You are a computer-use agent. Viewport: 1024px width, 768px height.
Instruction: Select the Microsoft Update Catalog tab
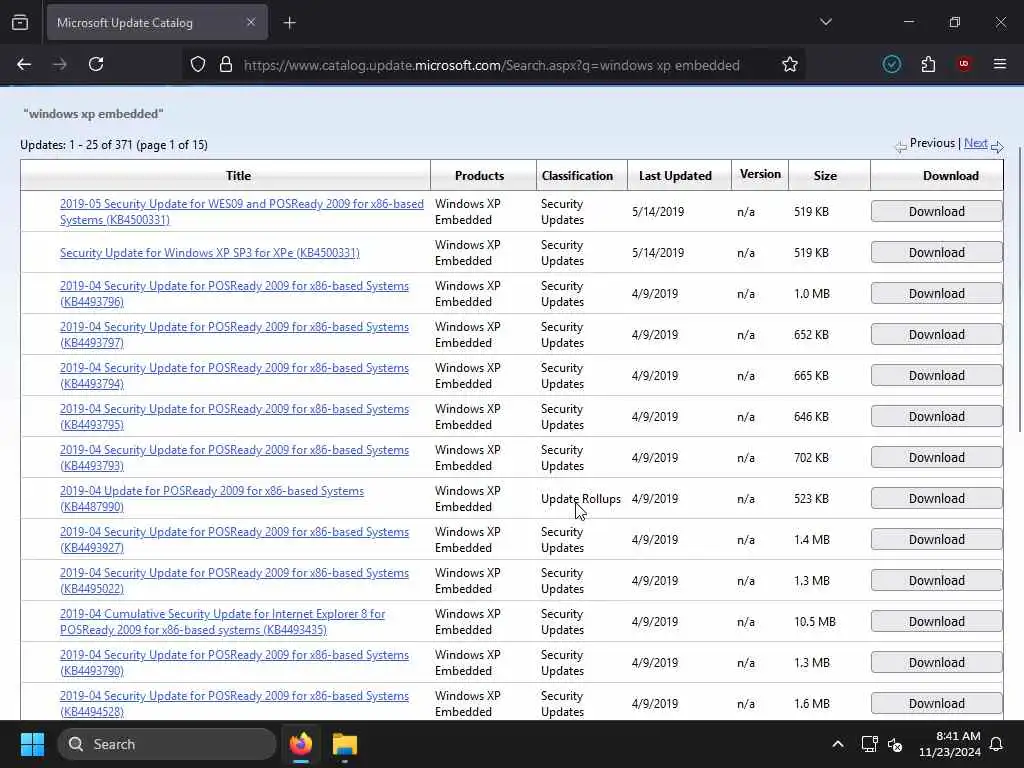(157, 22)
